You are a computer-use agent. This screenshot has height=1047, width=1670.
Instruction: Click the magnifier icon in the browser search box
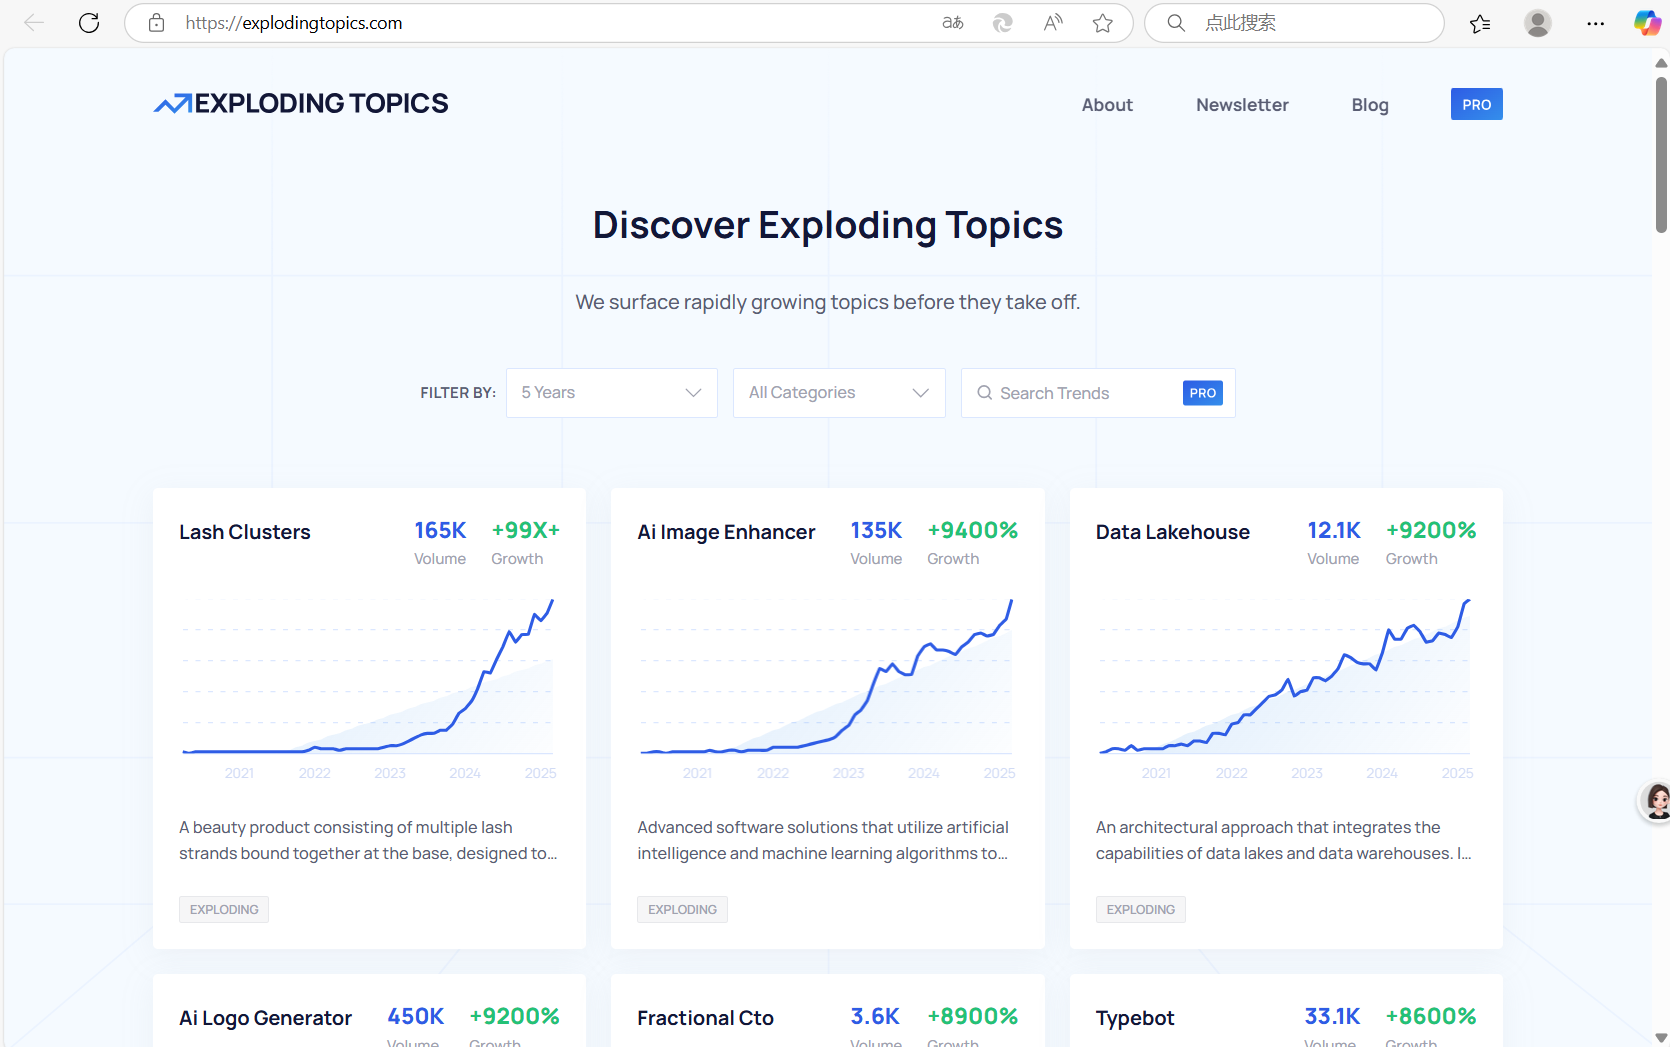coord(1176,23)
